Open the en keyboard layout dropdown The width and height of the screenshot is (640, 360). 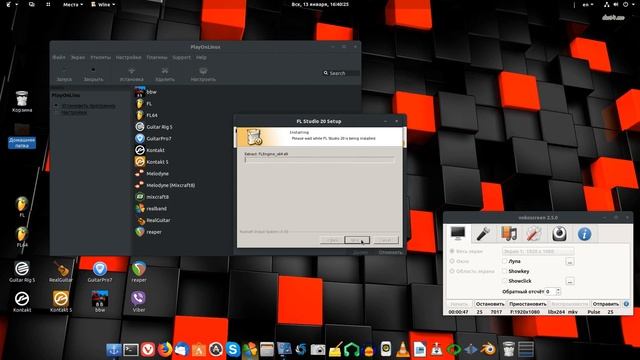coord(588,4)
